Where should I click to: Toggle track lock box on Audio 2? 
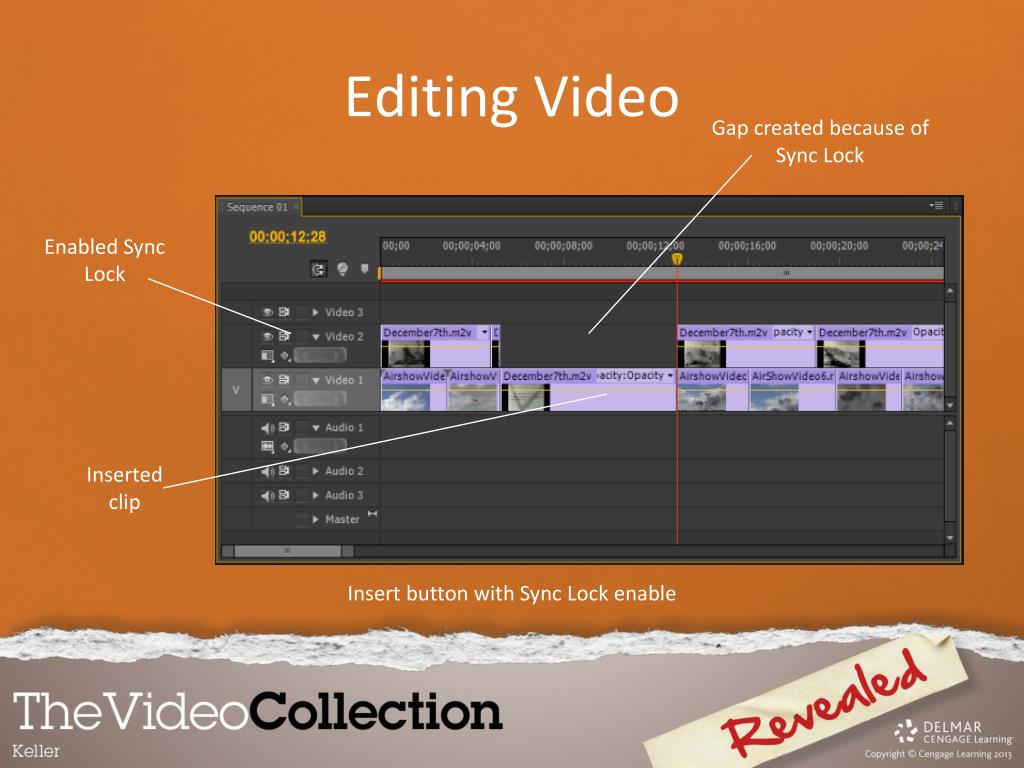pos(302,471)
